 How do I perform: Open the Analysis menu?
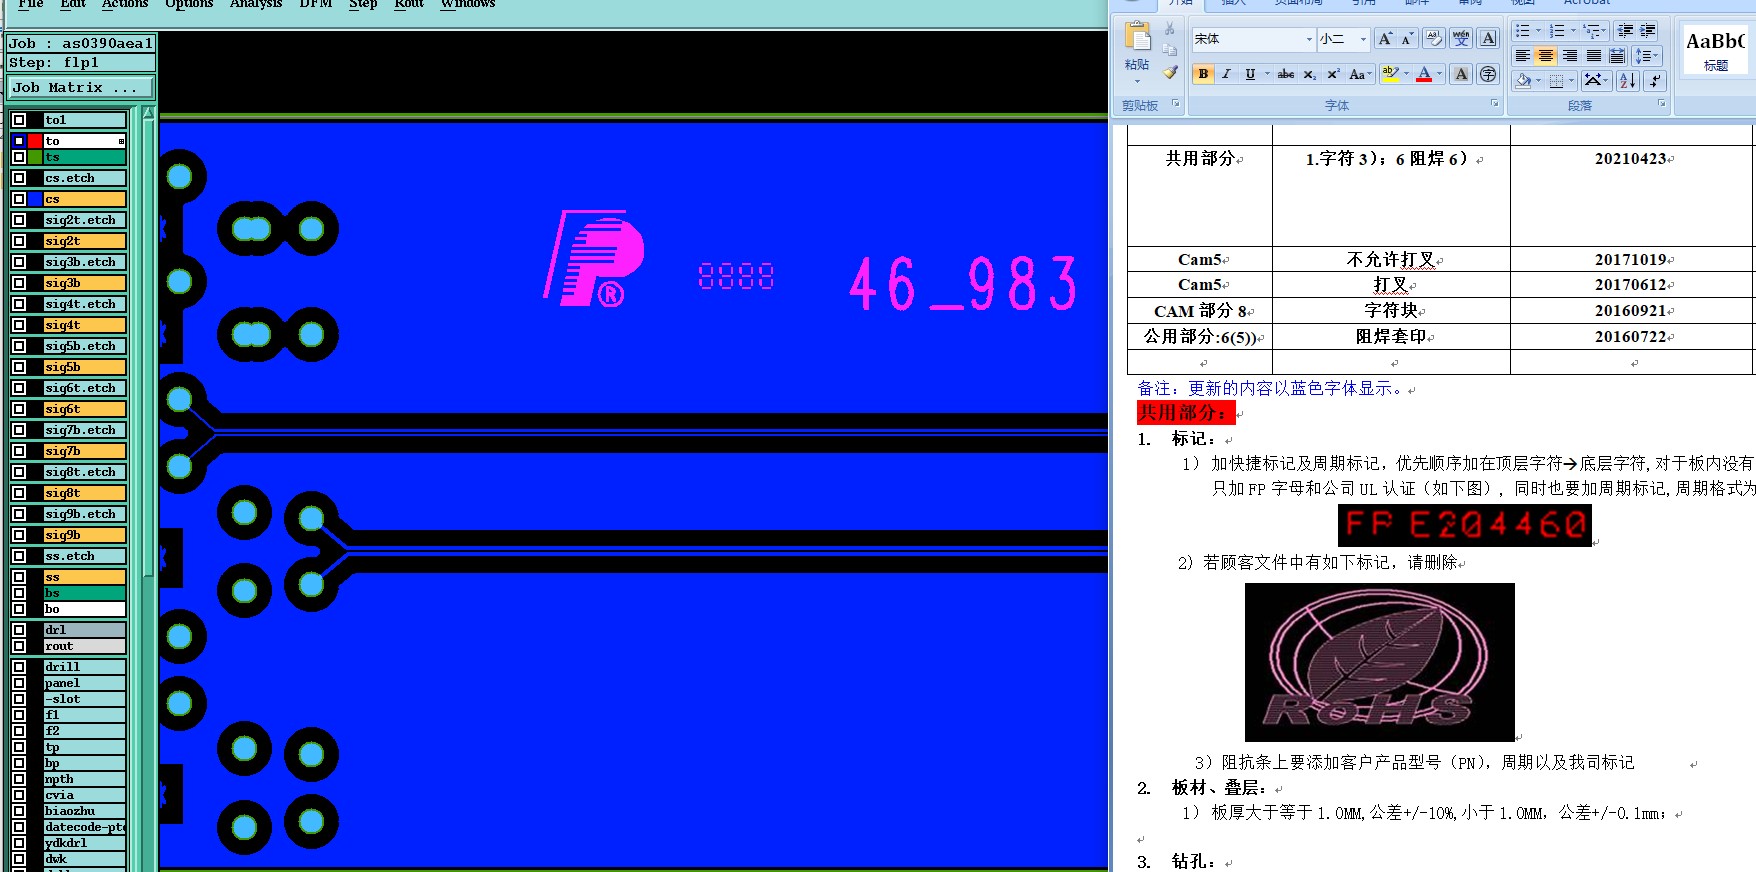[x=256, y=4]
